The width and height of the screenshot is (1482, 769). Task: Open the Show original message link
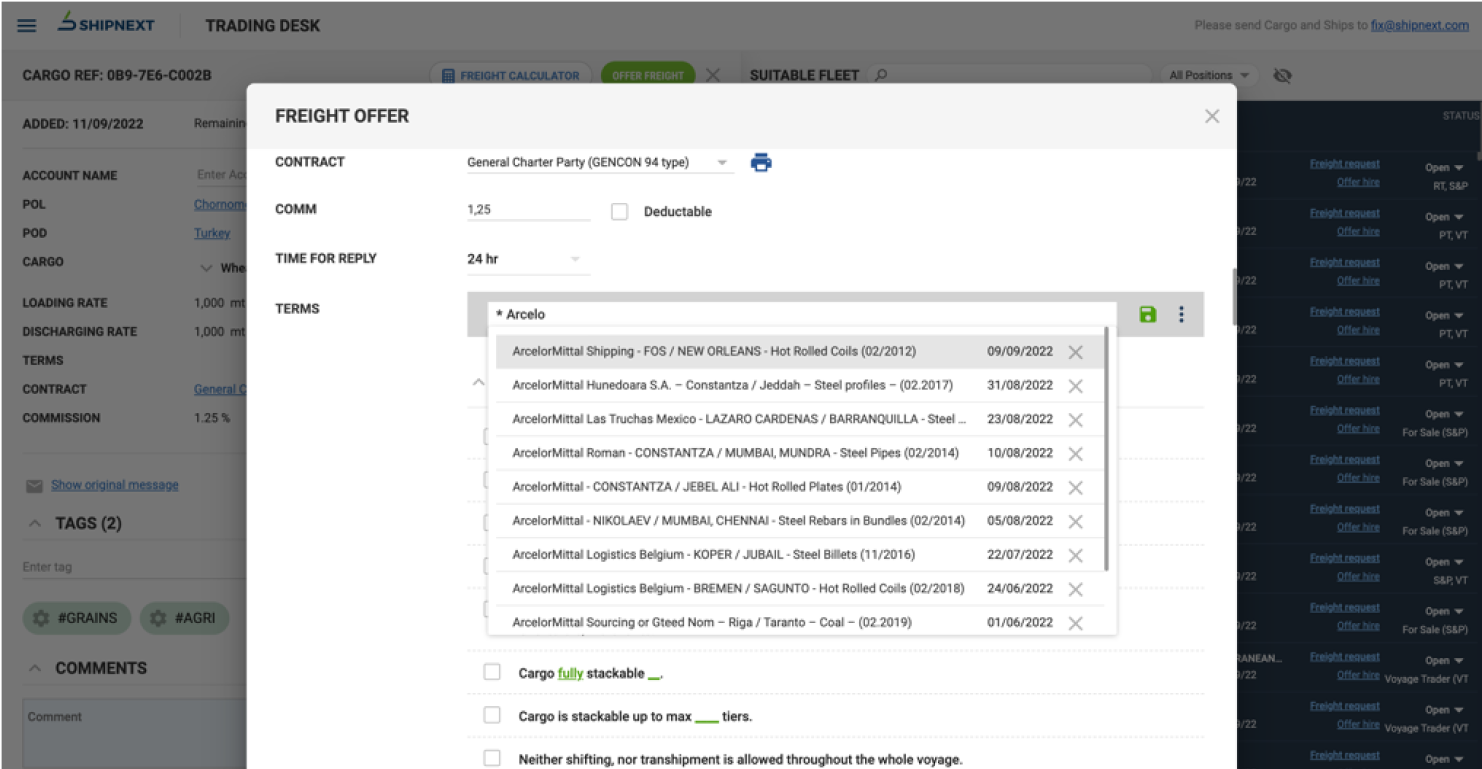coord(115,485)
